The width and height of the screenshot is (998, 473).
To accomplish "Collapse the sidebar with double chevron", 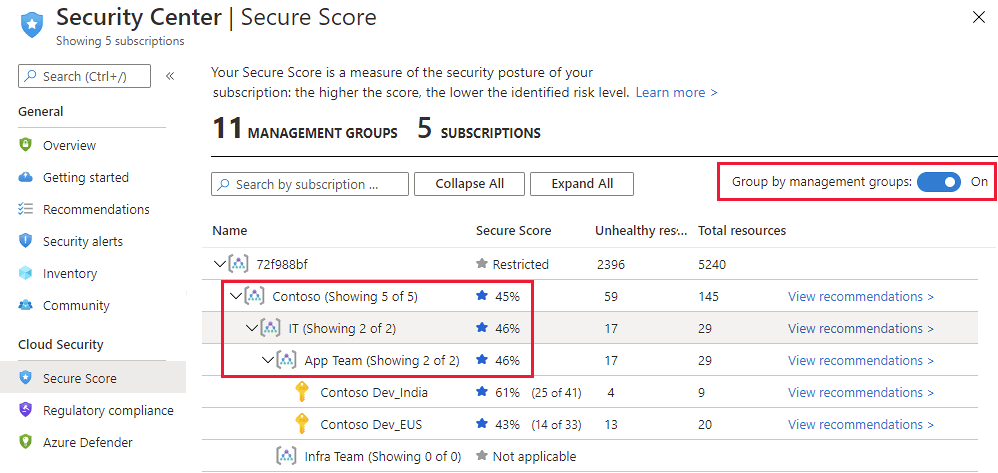I will pyautogui.click(x=170, y=76).
